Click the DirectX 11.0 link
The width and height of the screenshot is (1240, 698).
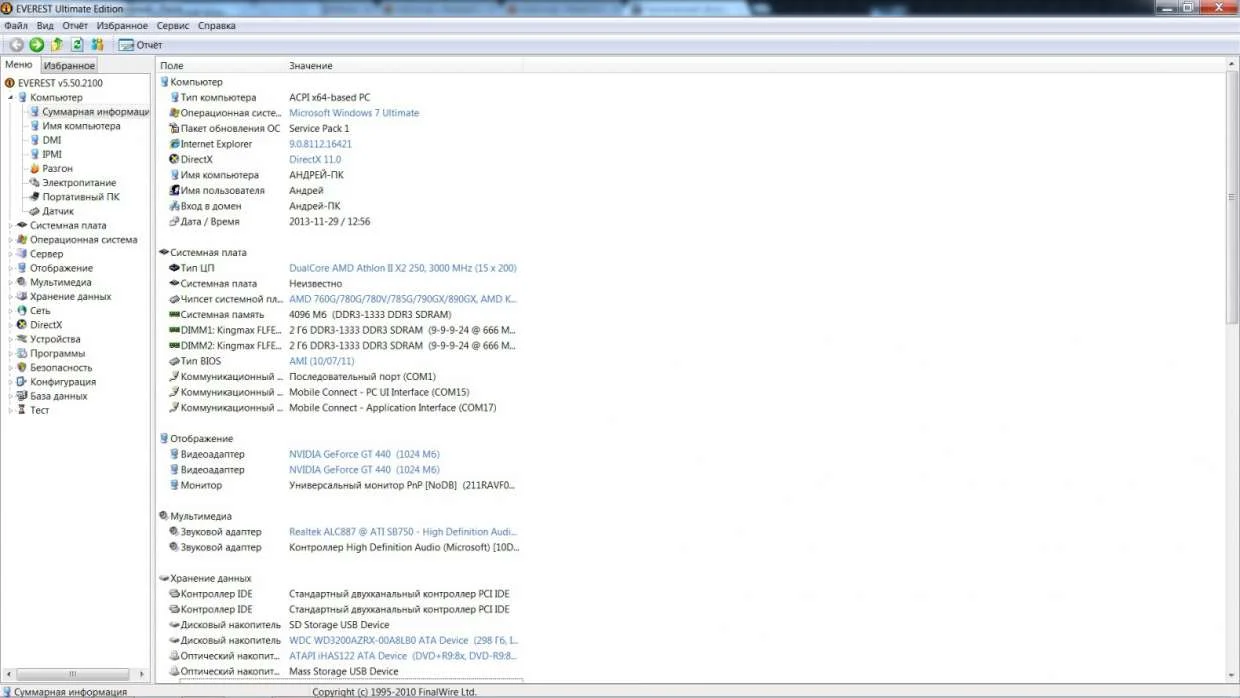(x=315, y=160)
